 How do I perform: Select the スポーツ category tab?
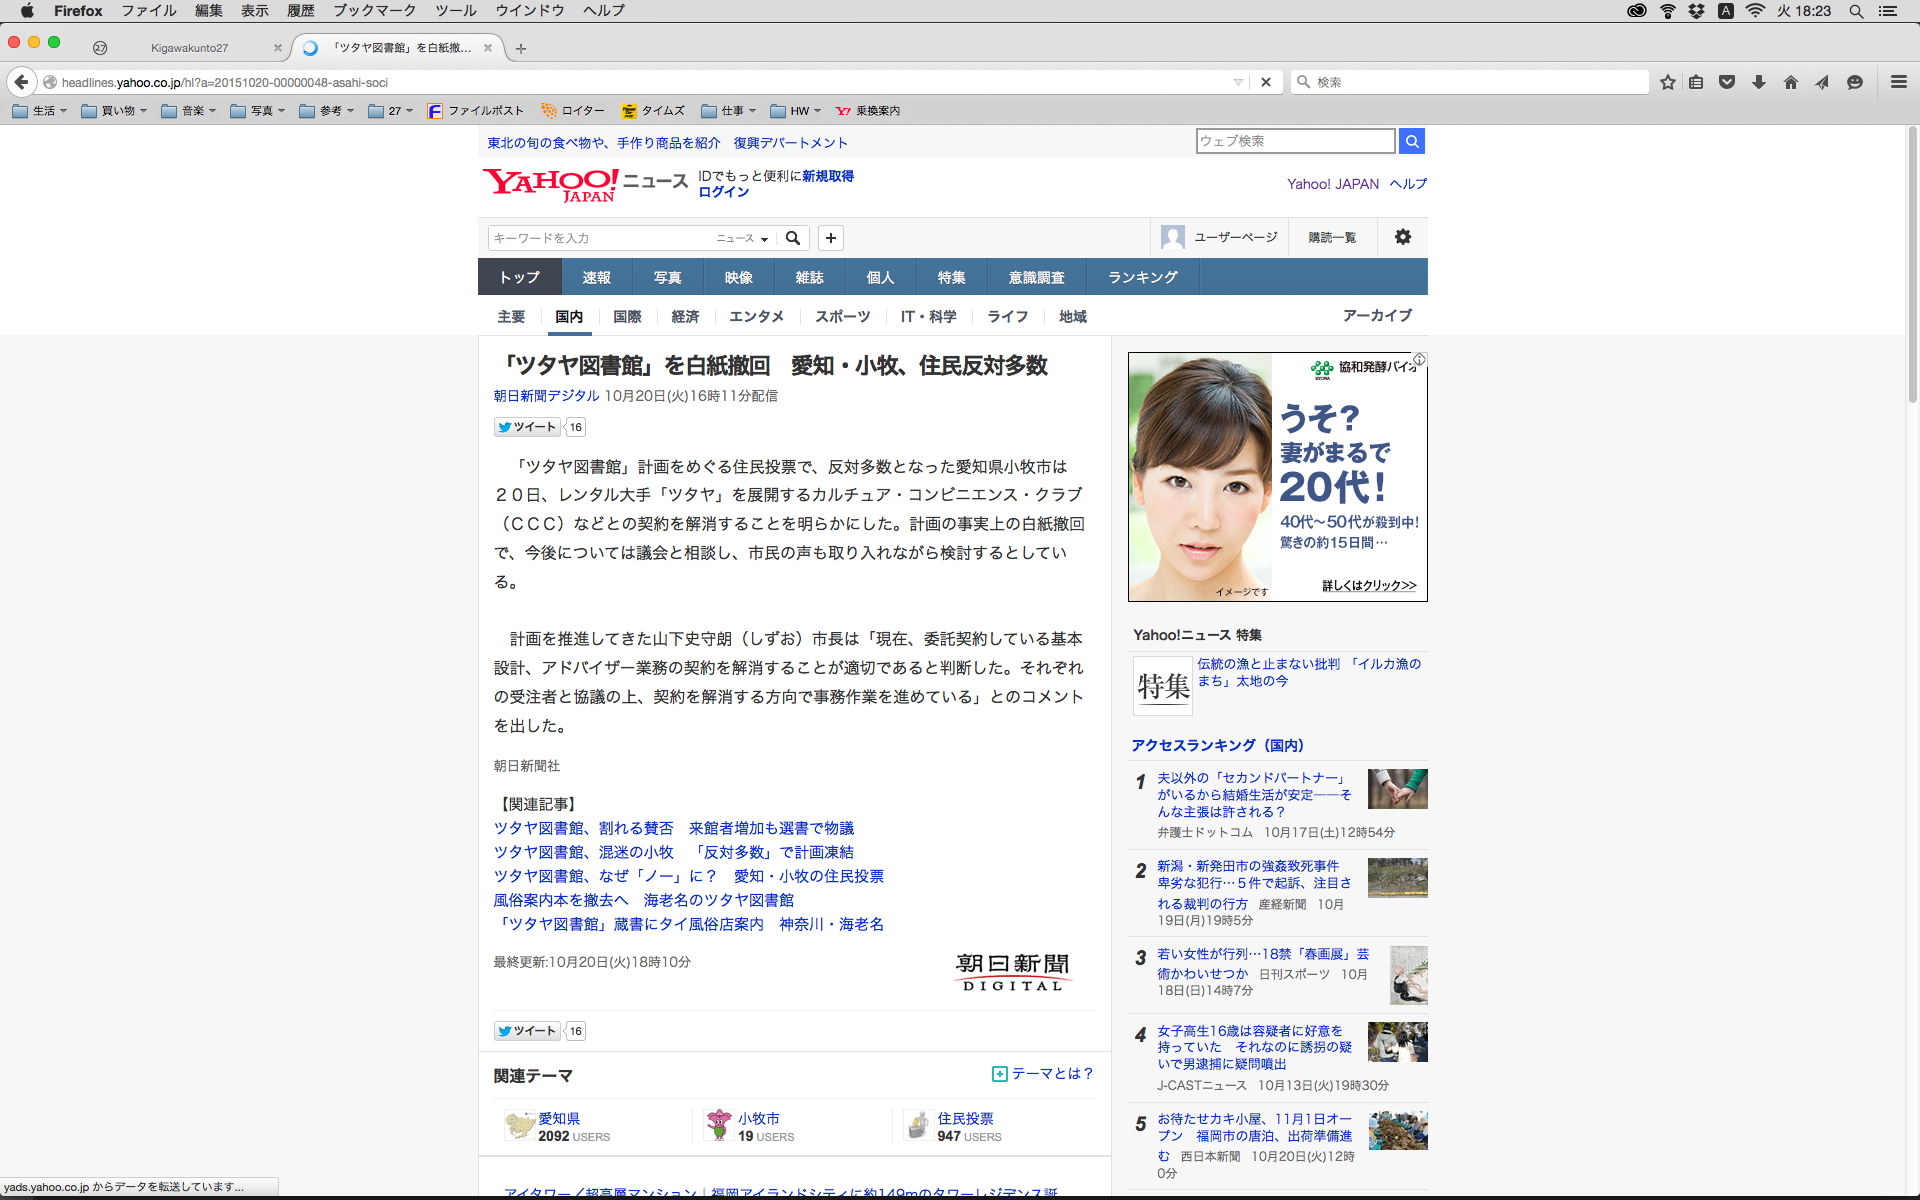(x=842, y=316)
